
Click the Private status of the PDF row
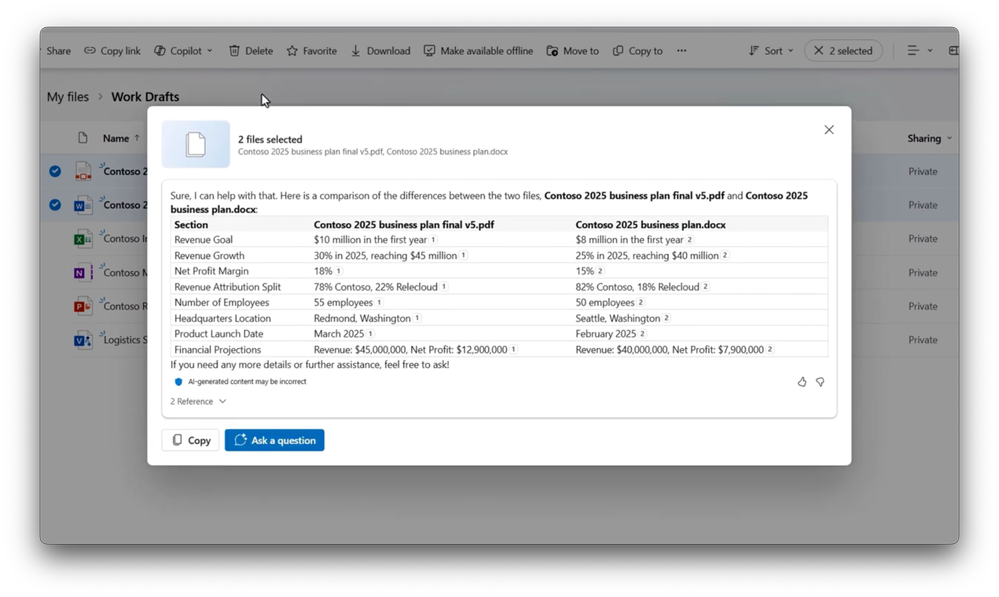923,171
